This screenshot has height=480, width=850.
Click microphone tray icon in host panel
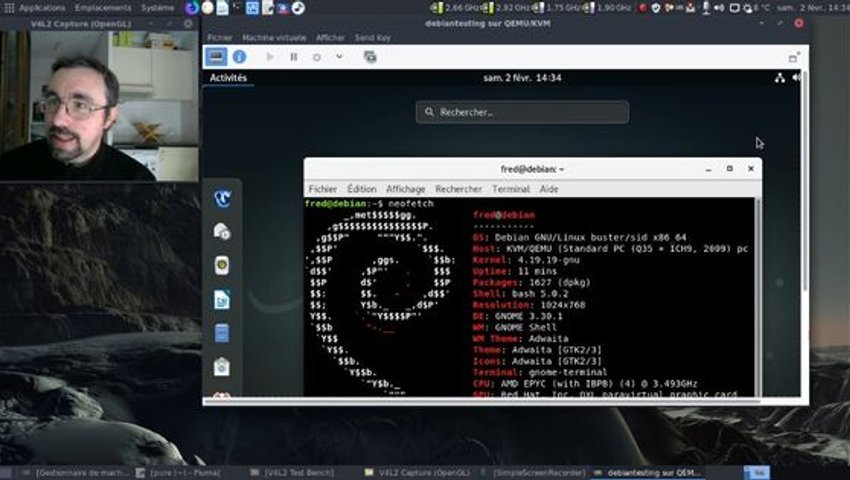(706, 8)
